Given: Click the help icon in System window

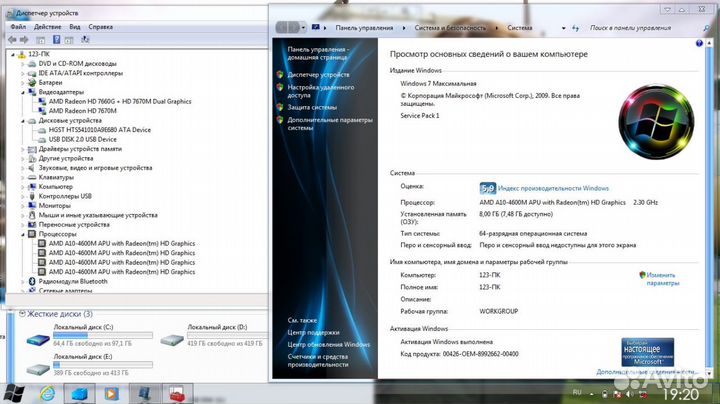Looking at the screenshot, I should pos(699,43).
